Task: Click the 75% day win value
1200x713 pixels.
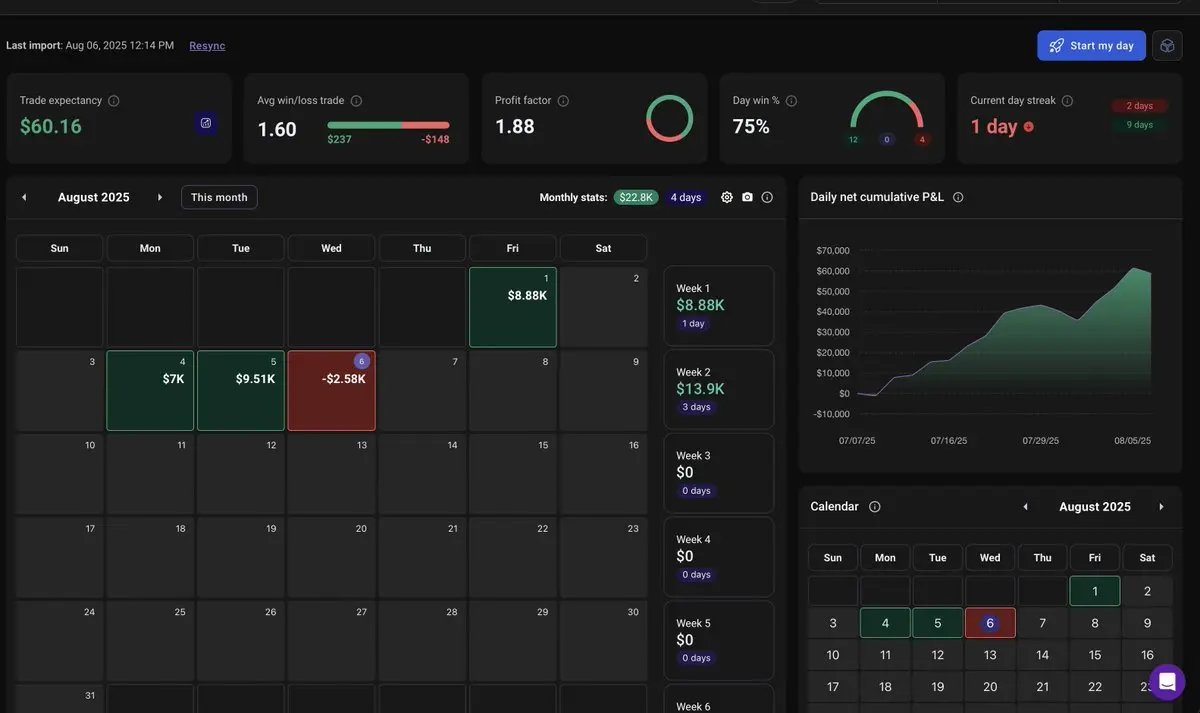Action: pyautogui.click(x=751, y=127)
